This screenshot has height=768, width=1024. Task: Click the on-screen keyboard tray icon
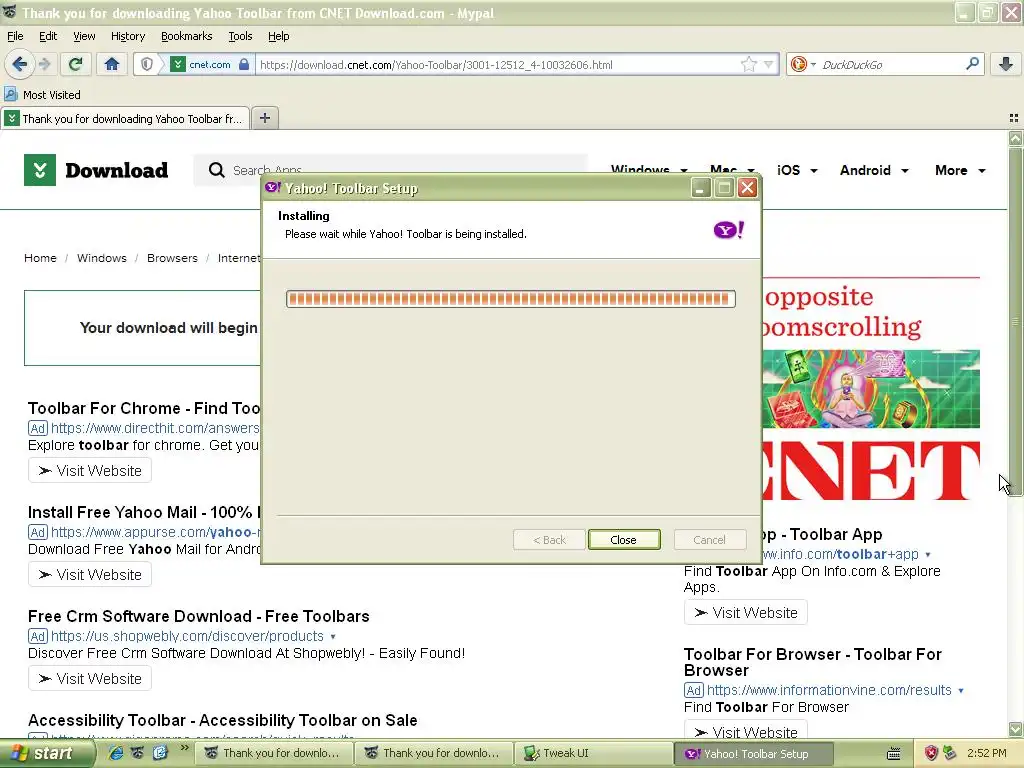(893, 754)
